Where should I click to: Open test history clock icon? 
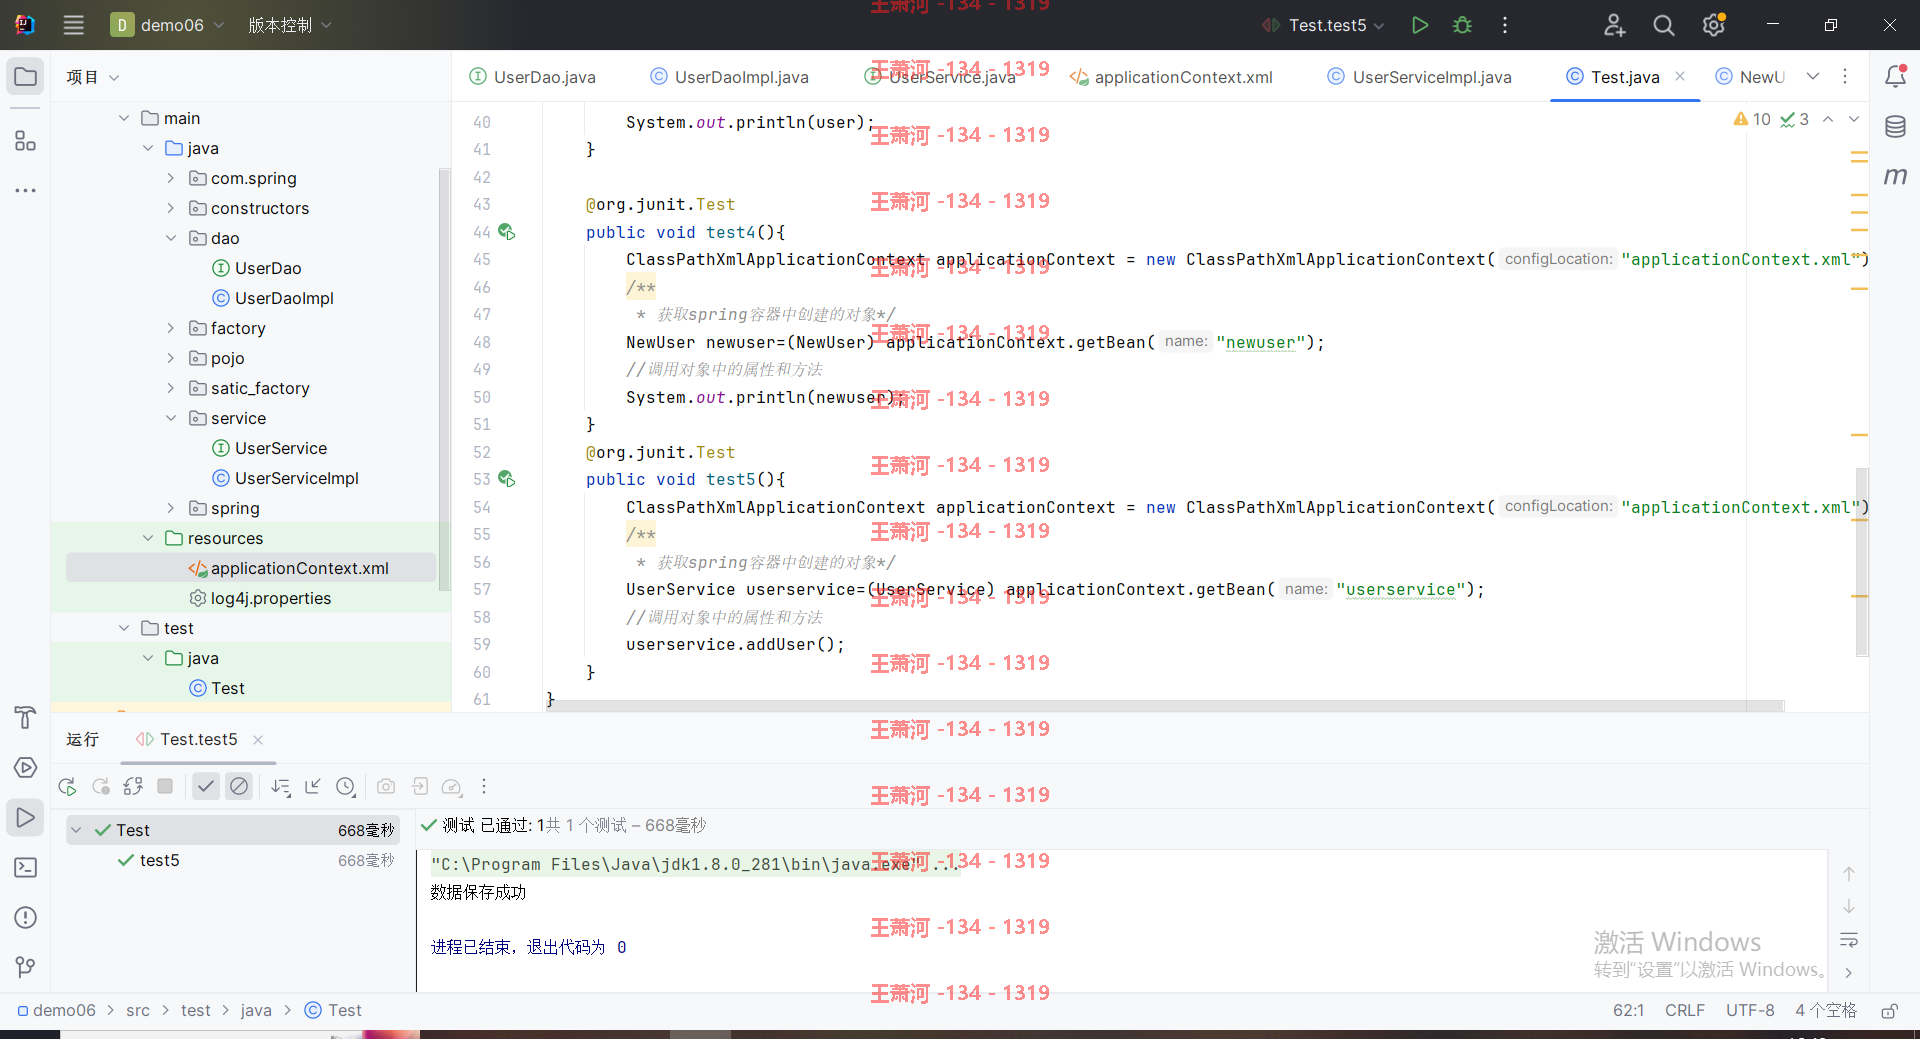click(x=345, y=786)
